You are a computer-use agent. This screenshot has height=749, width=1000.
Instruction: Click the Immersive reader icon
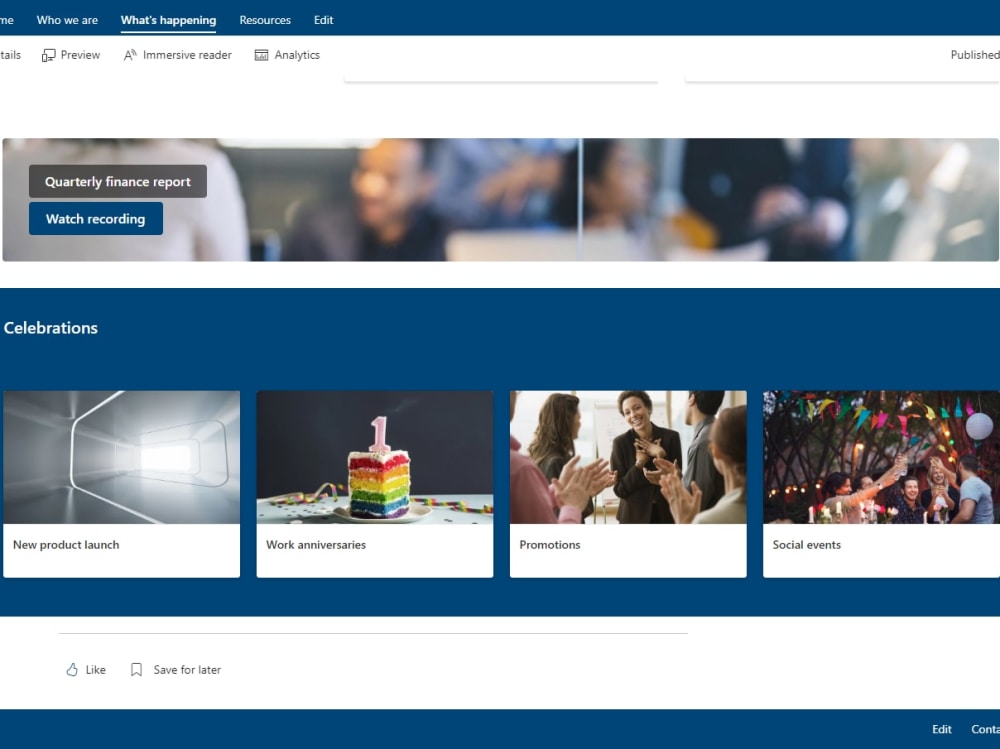point(130,55)
